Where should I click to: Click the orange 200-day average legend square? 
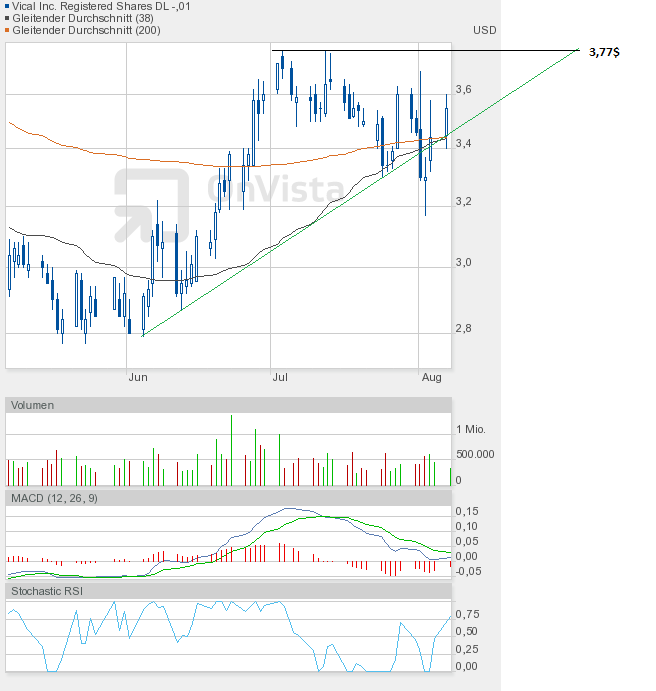(8, 30)
